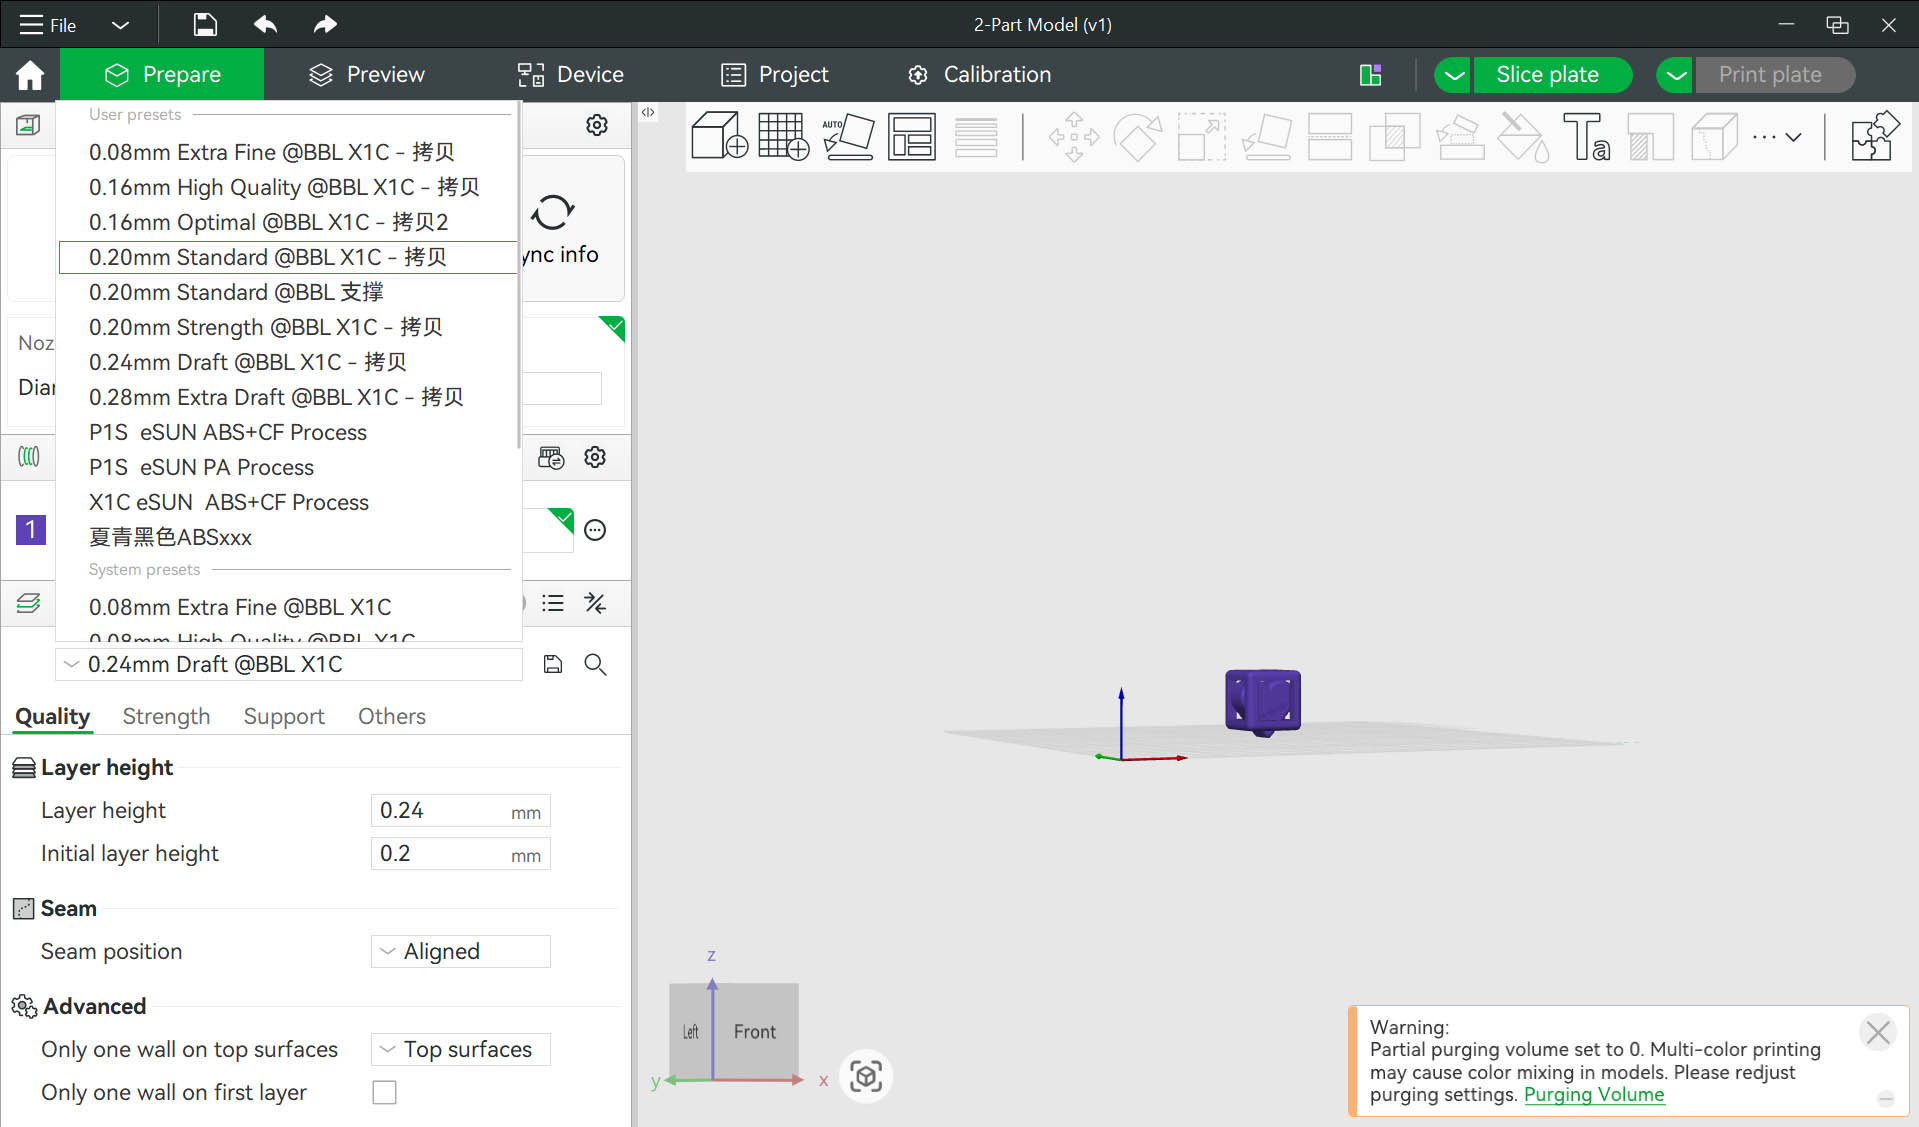Click the purple filament 1 color swatch
Viewport: 1919px width, 1127px height.
point(31,530)
